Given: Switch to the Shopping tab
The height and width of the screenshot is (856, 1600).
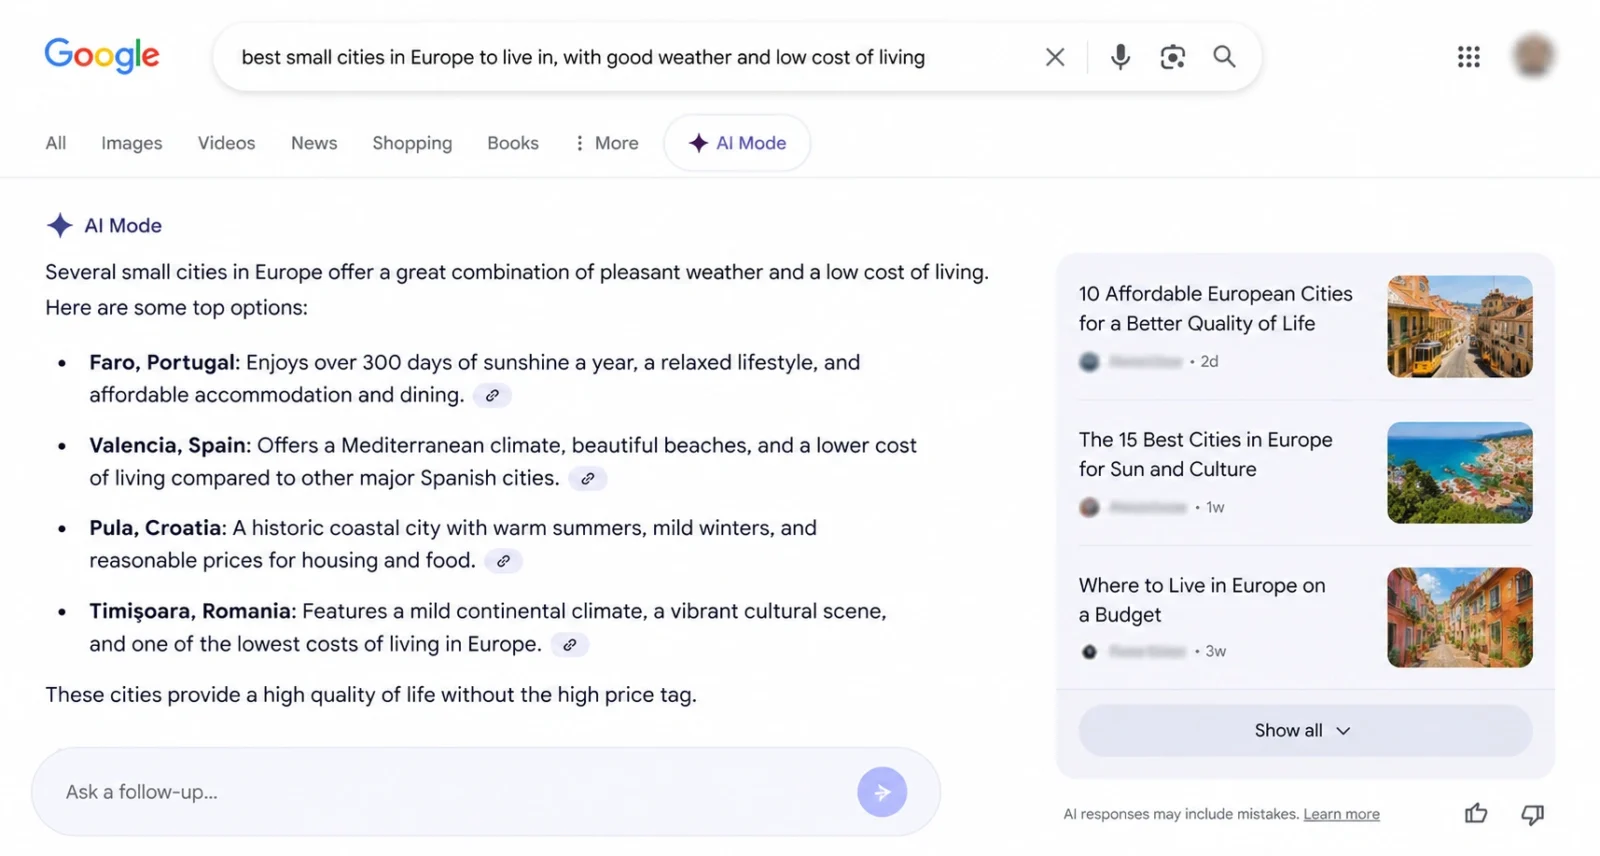Looking at the screenshot, I should coord(412,143).
